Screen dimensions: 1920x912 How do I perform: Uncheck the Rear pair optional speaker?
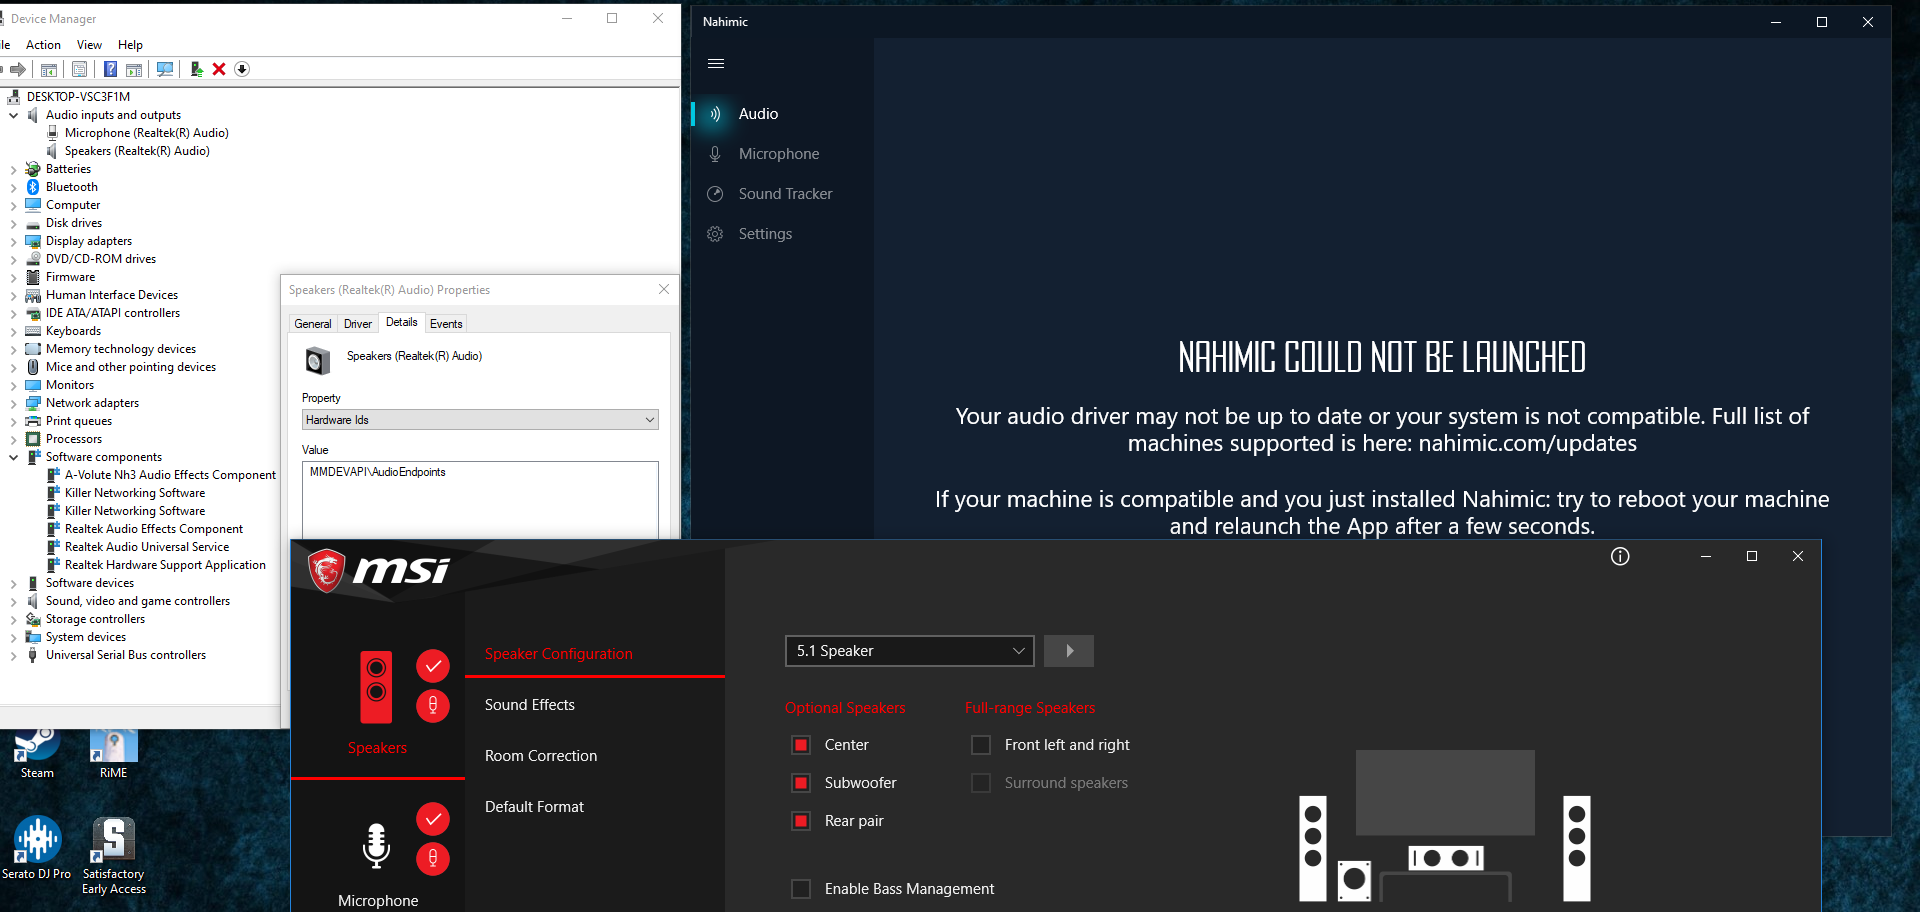point(801,821)
